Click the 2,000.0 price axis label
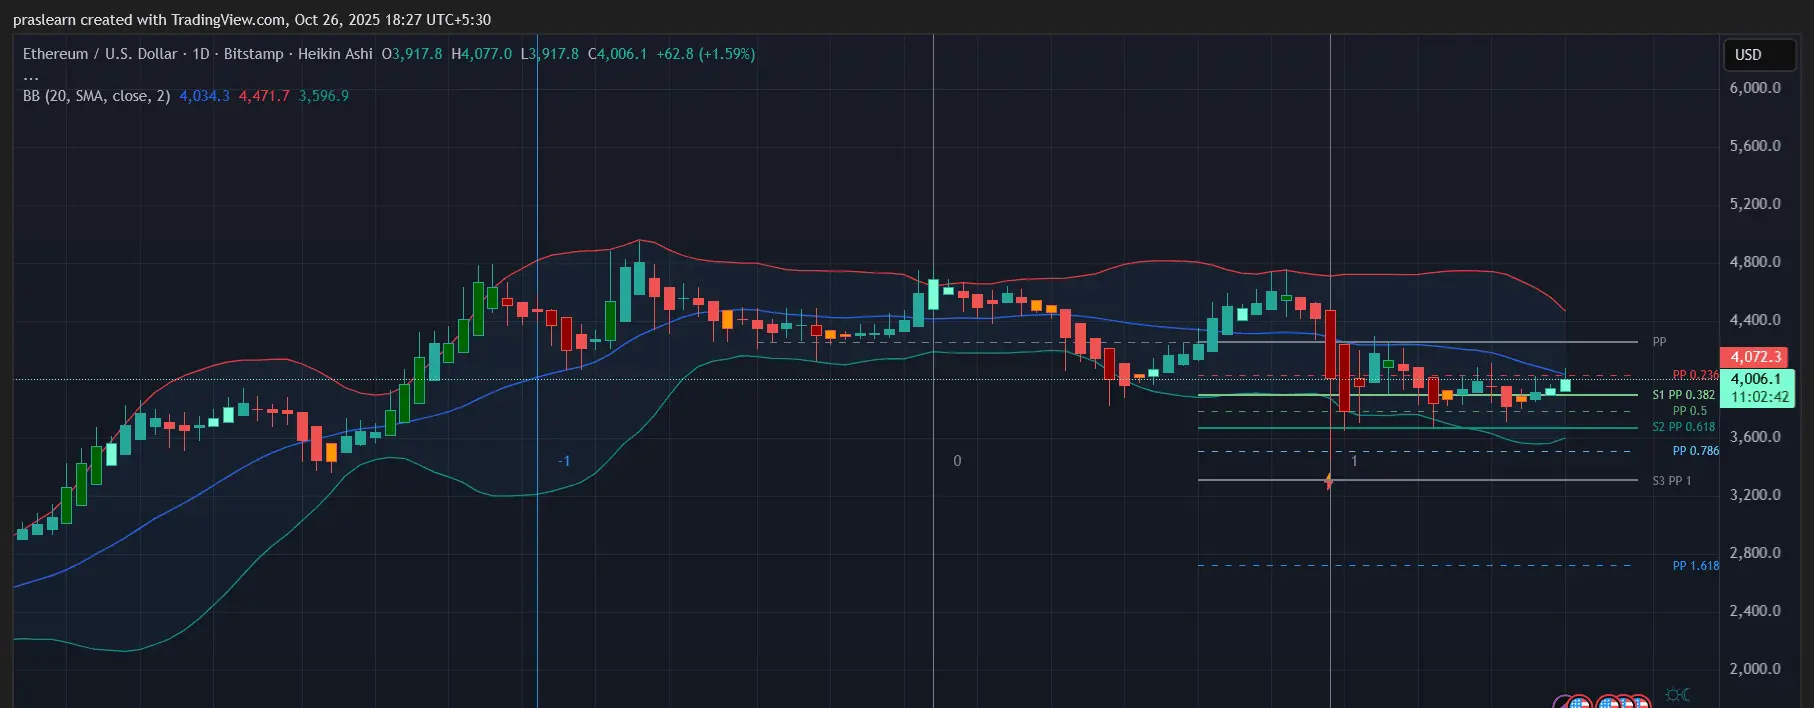Screen dimensions: 1814x708 pos(1755,669)
